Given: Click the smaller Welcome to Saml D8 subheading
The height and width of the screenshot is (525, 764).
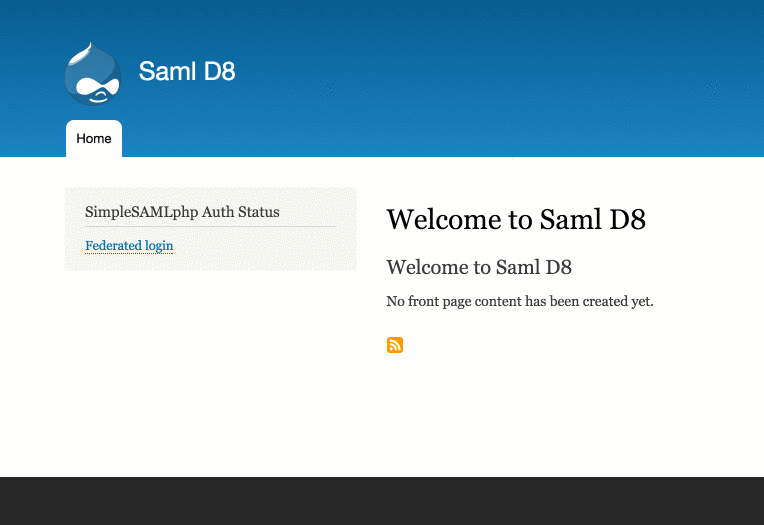Looking at the screenshot, I should [479, 267].
